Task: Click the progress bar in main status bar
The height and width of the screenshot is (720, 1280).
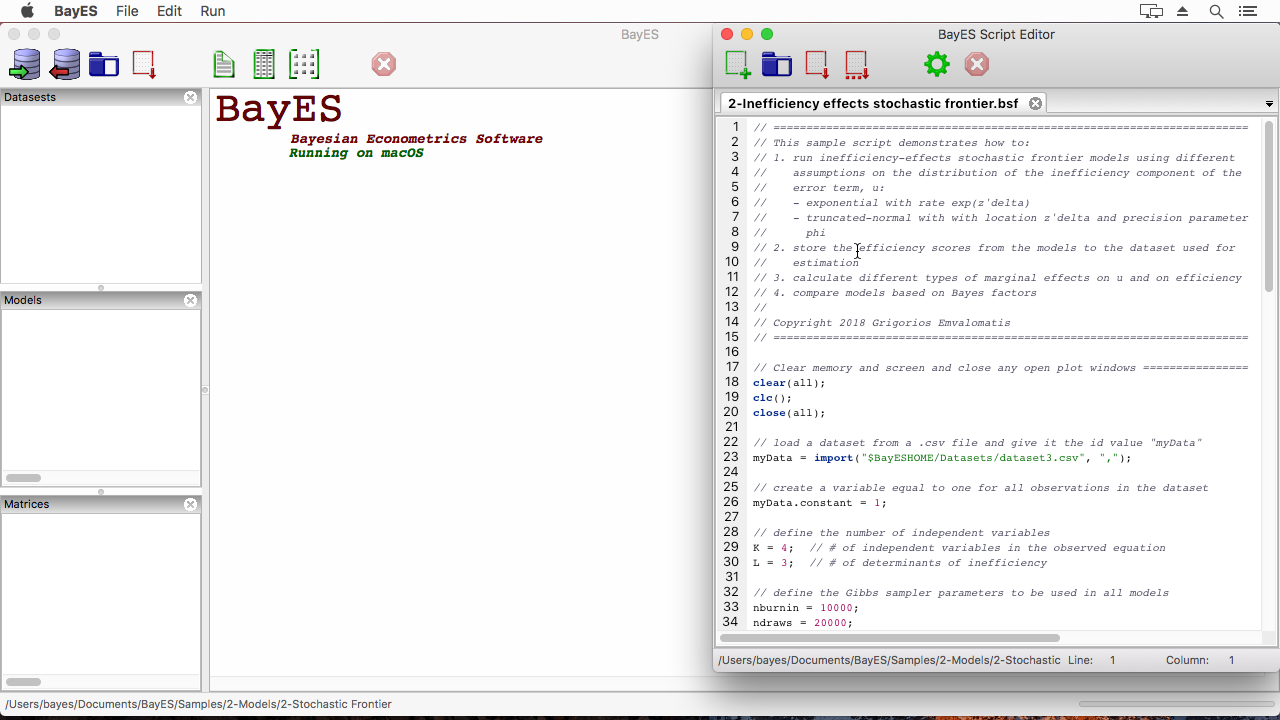Action: point(1176,704)
